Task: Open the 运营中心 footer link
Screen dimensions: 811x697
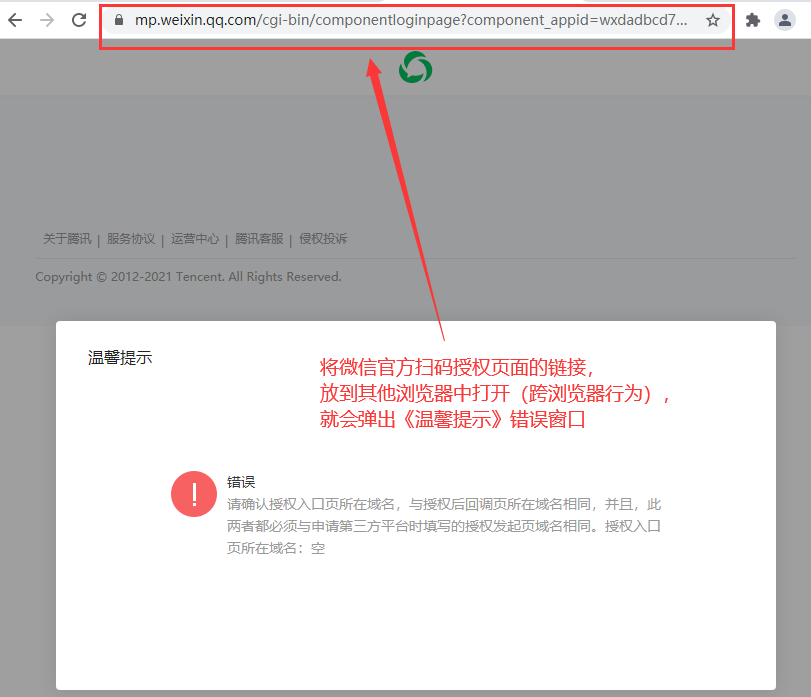Action: tap(195, 239)
